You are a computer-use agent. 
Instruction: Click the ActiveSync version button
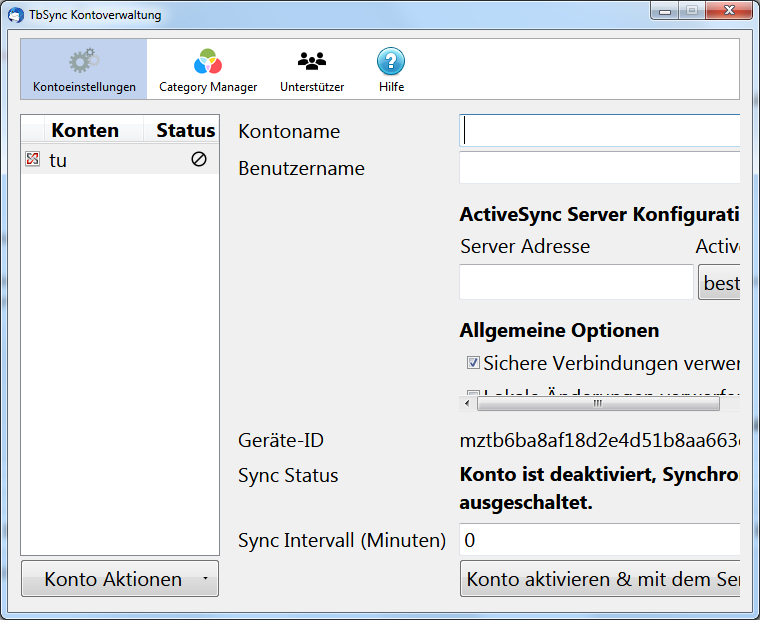719,283
